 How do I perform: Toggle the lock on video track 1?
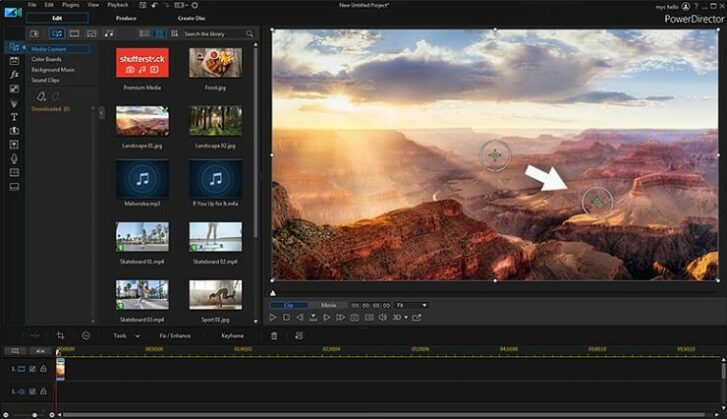[43, 369]
